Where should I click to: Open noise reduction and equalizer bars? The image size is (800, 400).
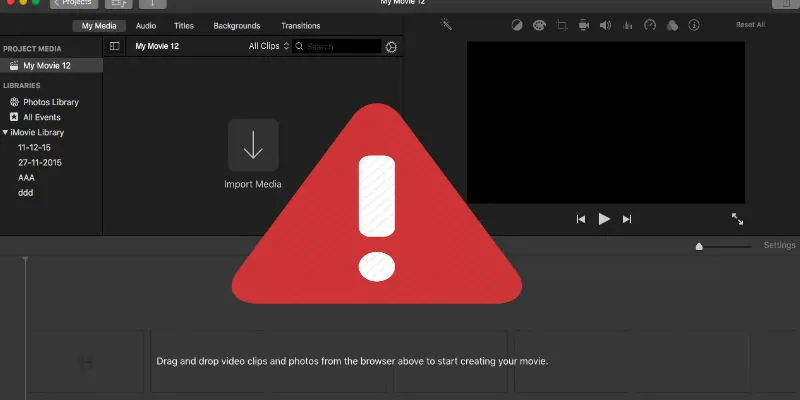pos(628,25)
